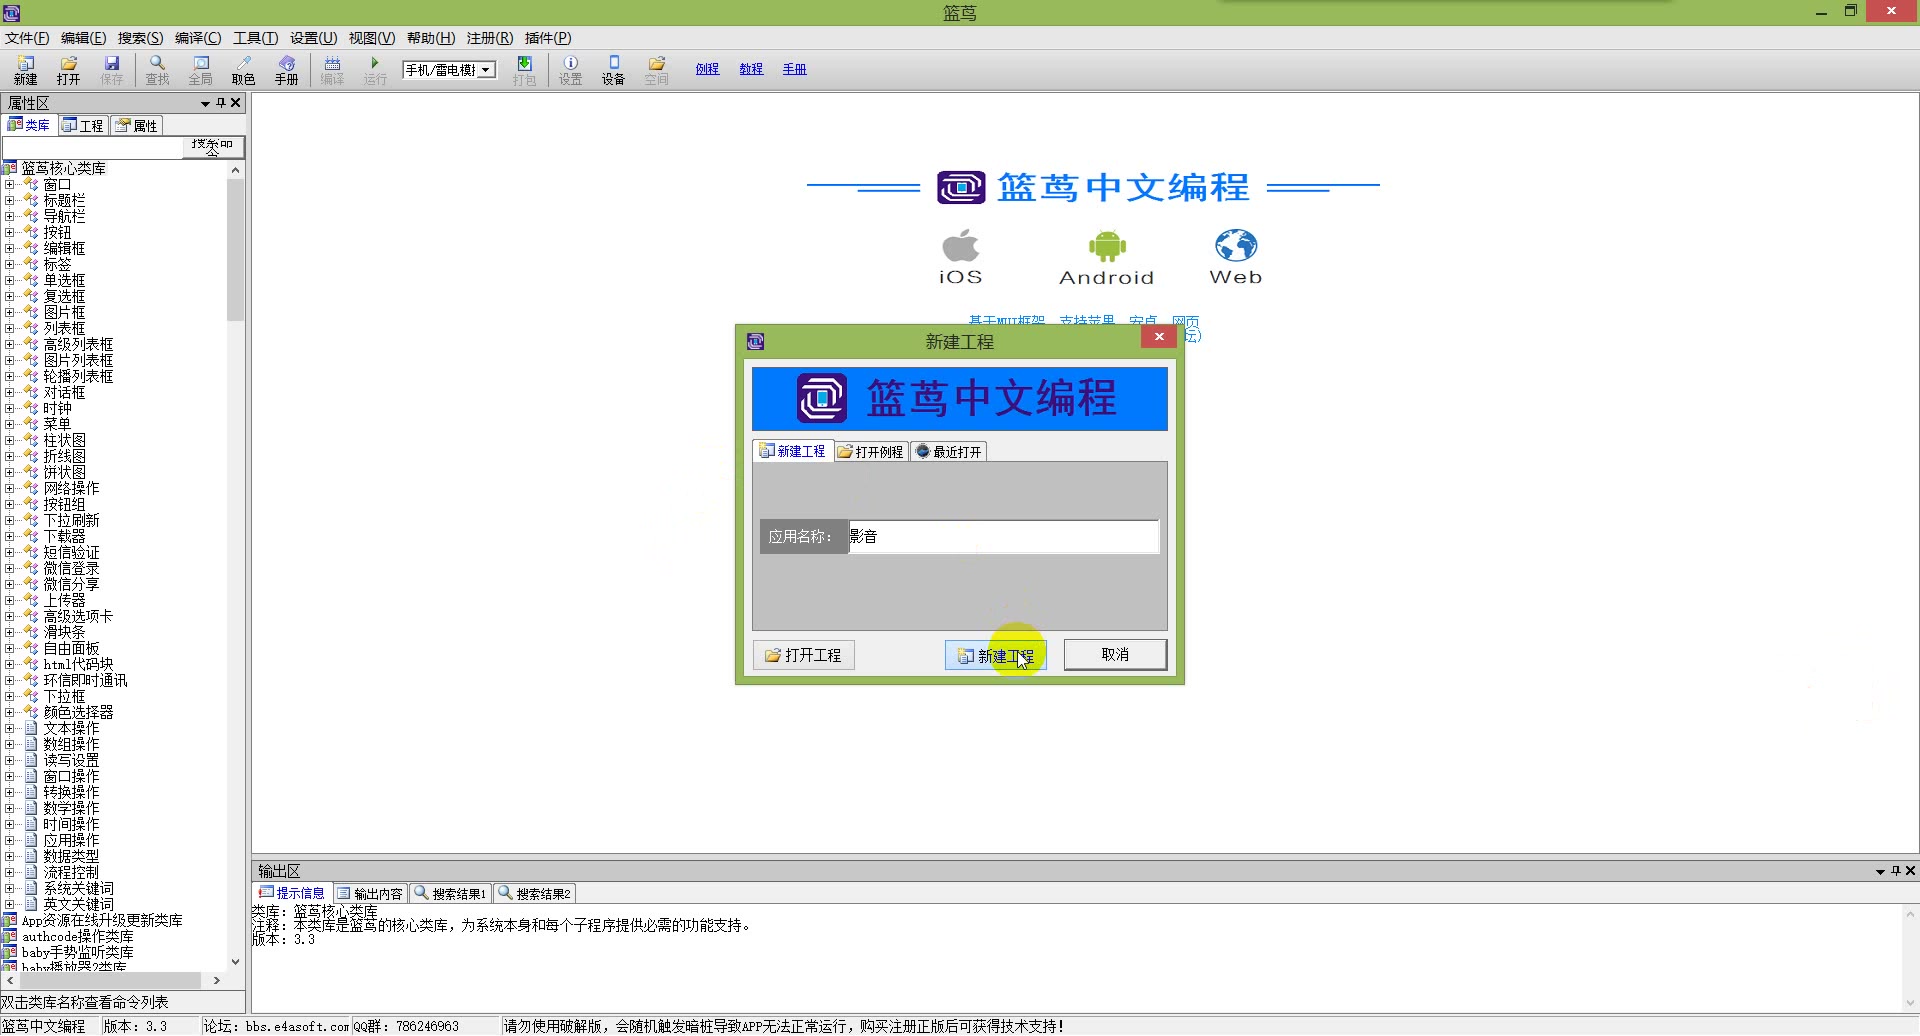Click the 保存 (Save) toolbar icon
The height and width of the screenshot is (1036, 1920).
pyautogui.click(x=111, y=70)
